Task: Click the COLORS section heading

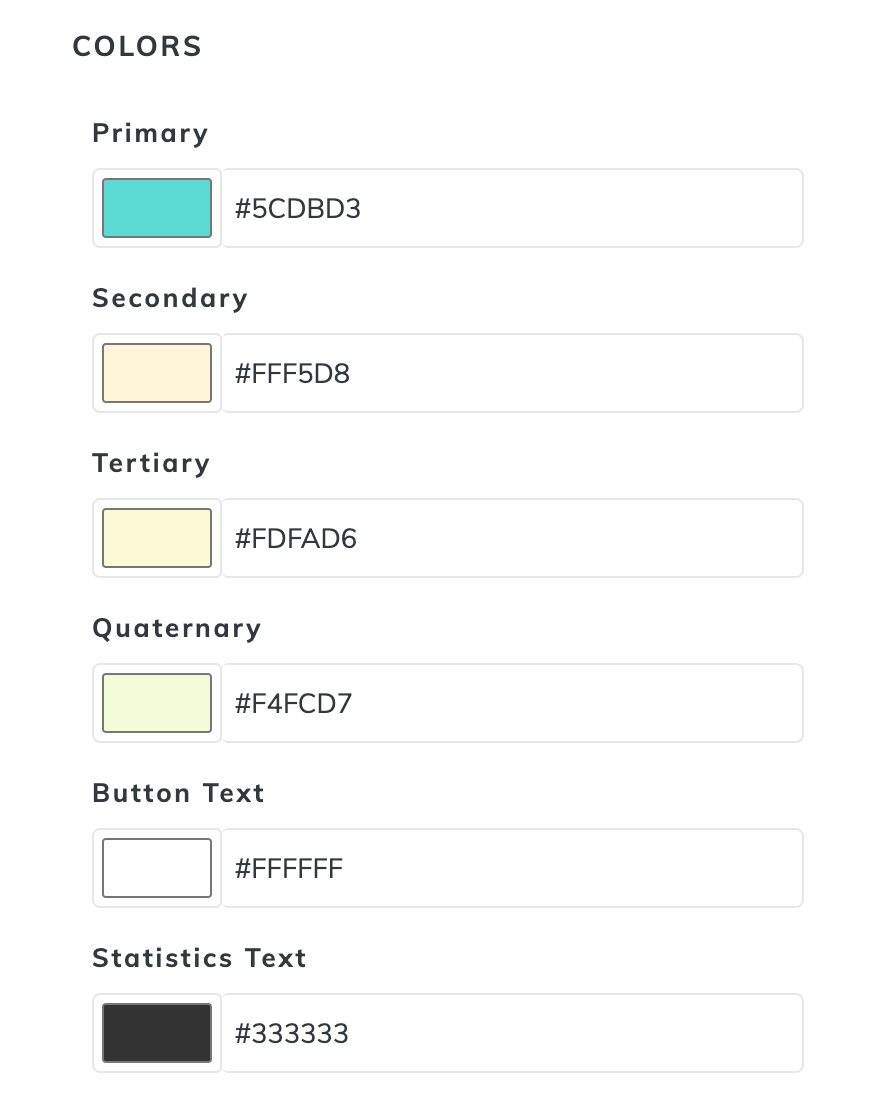Action: click(x=137, y=47)
